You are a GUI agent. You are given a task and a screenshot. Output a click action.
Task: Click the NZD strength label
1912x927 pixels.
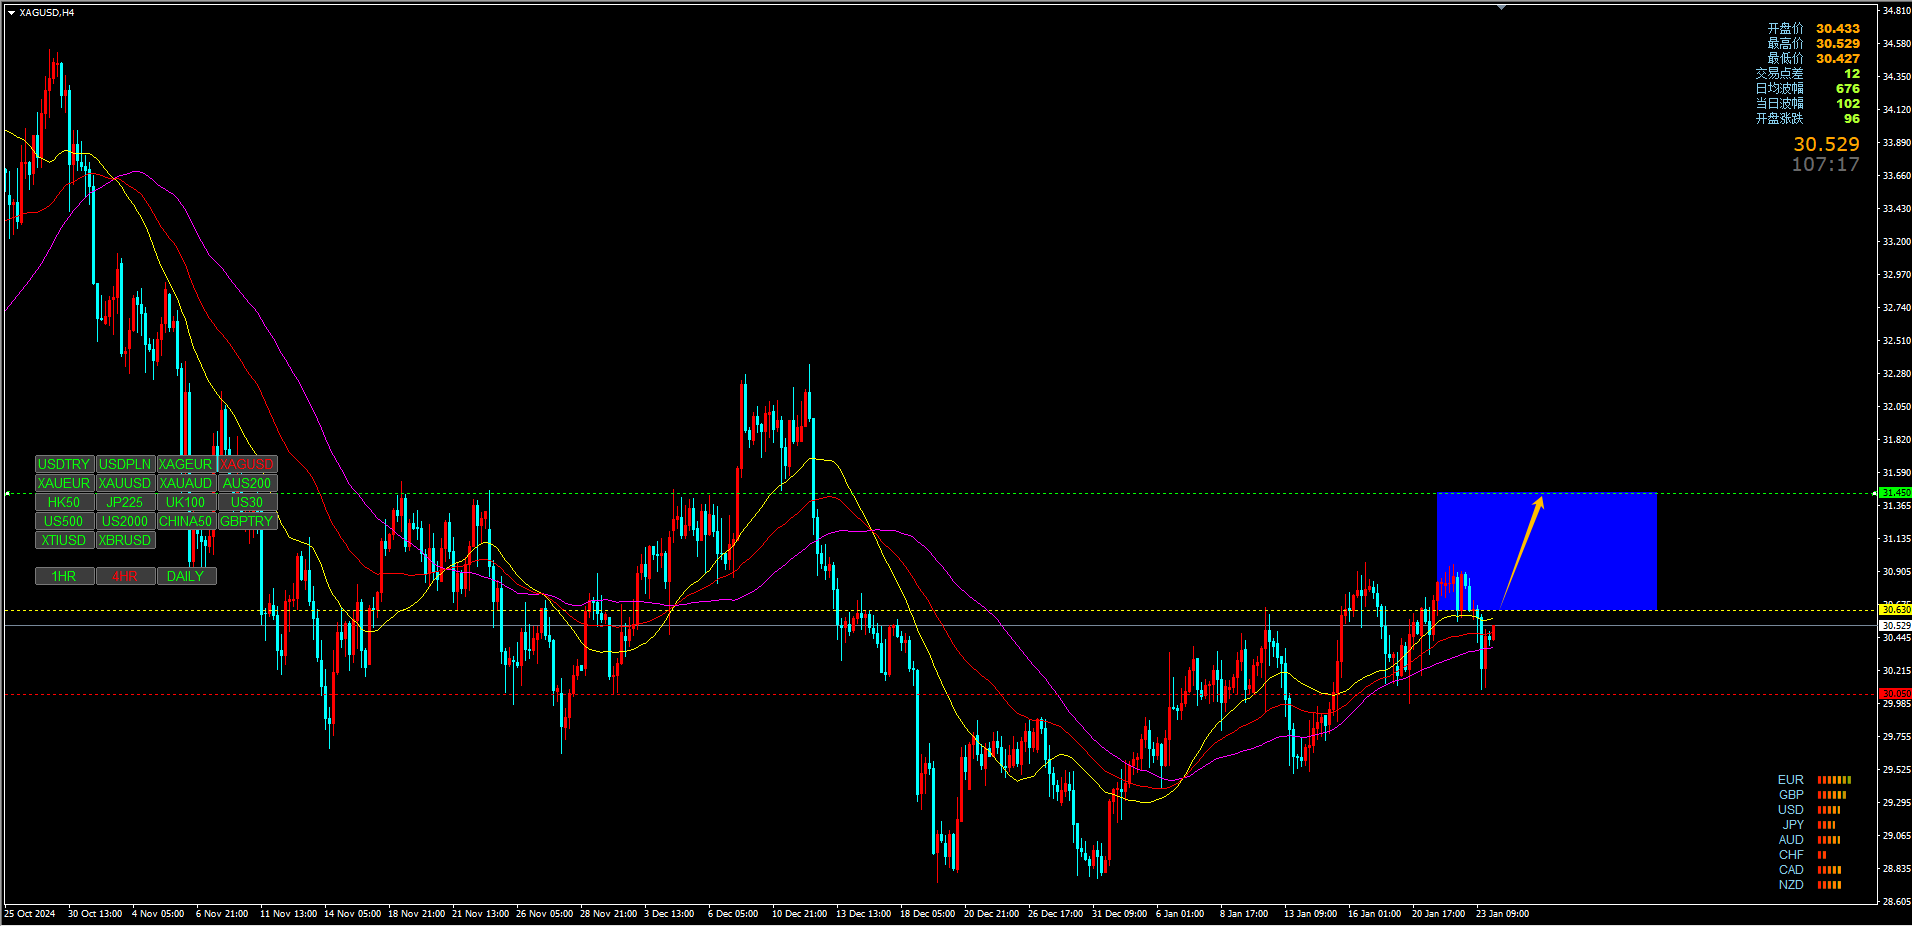pos(1791,885)
